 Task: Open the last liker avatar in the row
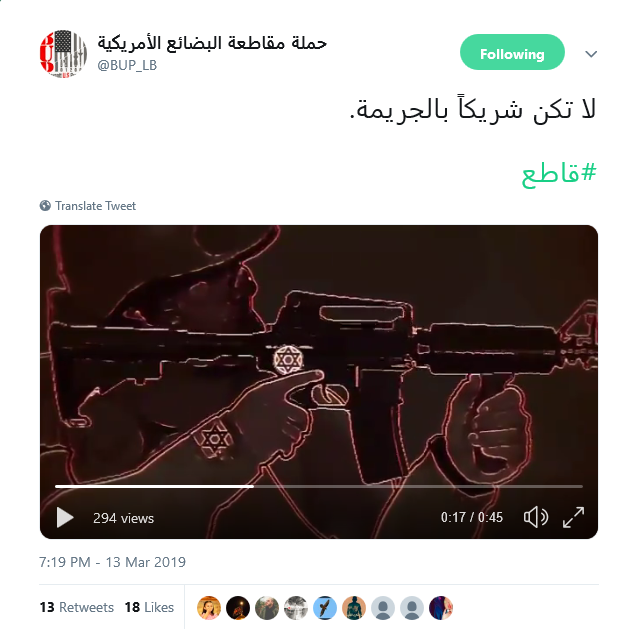[x=441, y=608]
